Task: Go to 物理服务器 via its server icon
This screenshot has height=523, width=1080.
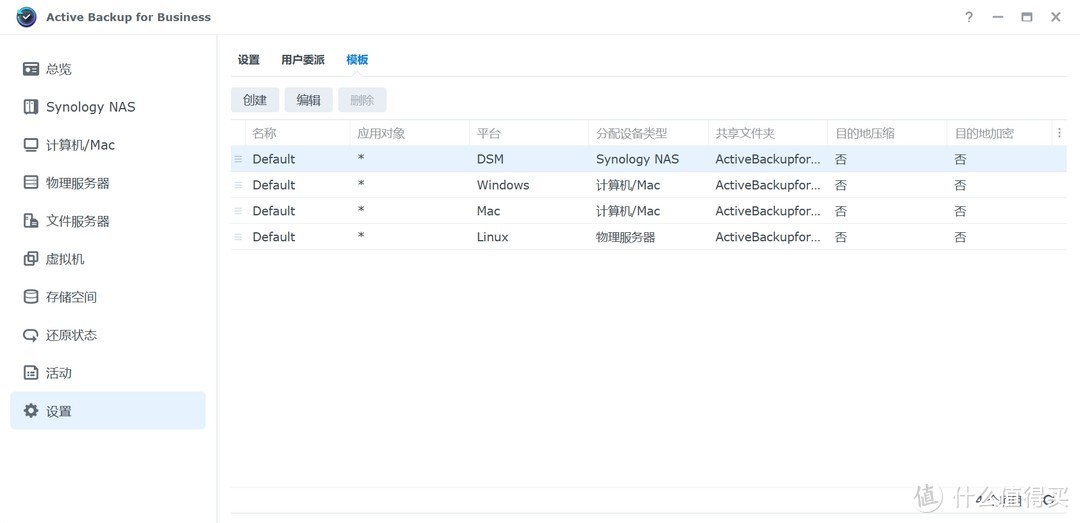Action: click(x=31, y=183)
